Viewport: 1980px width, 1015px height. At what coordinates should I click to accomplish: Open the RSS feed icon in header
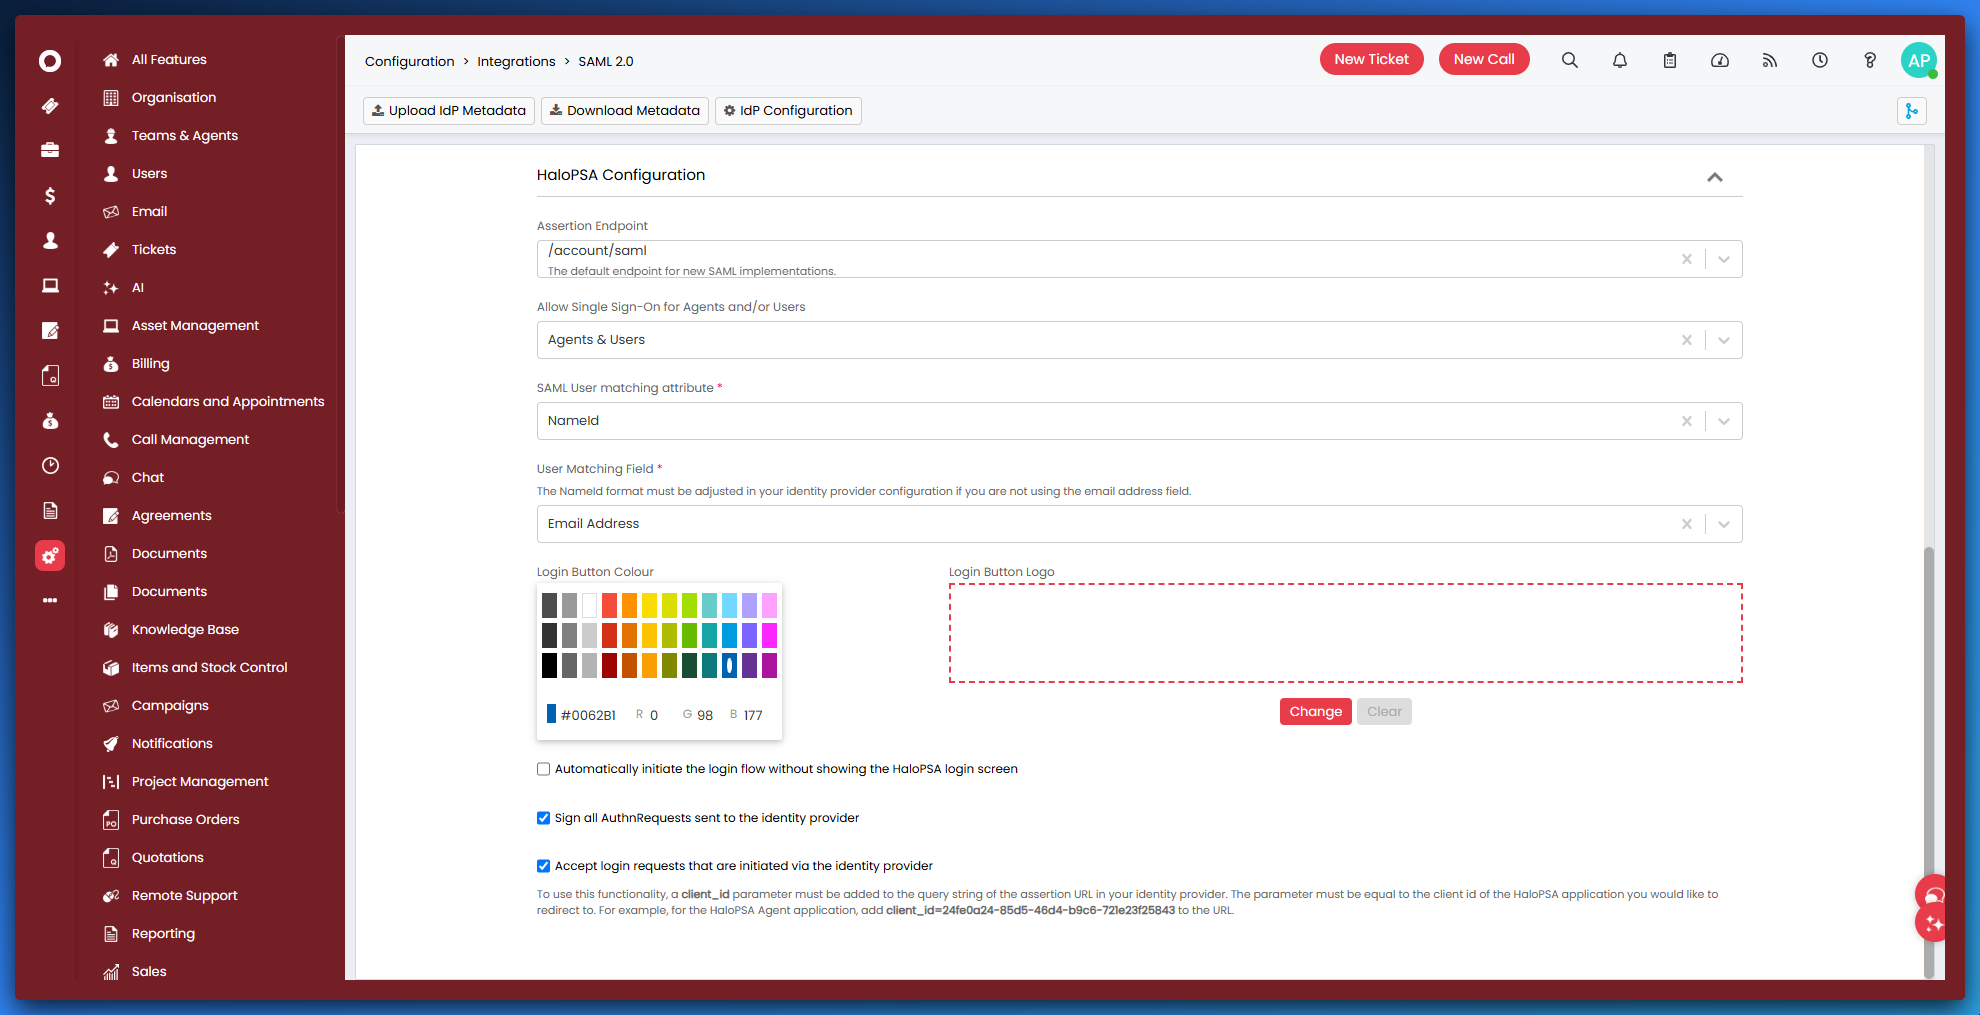point(1770,60)
